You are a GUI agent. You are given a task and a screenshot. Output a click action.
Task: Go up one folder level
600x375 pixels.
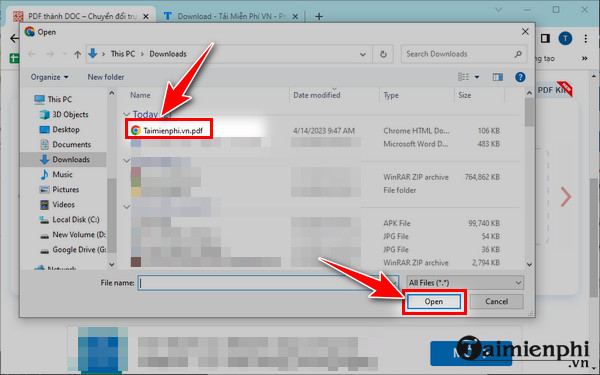pos(78,54)
